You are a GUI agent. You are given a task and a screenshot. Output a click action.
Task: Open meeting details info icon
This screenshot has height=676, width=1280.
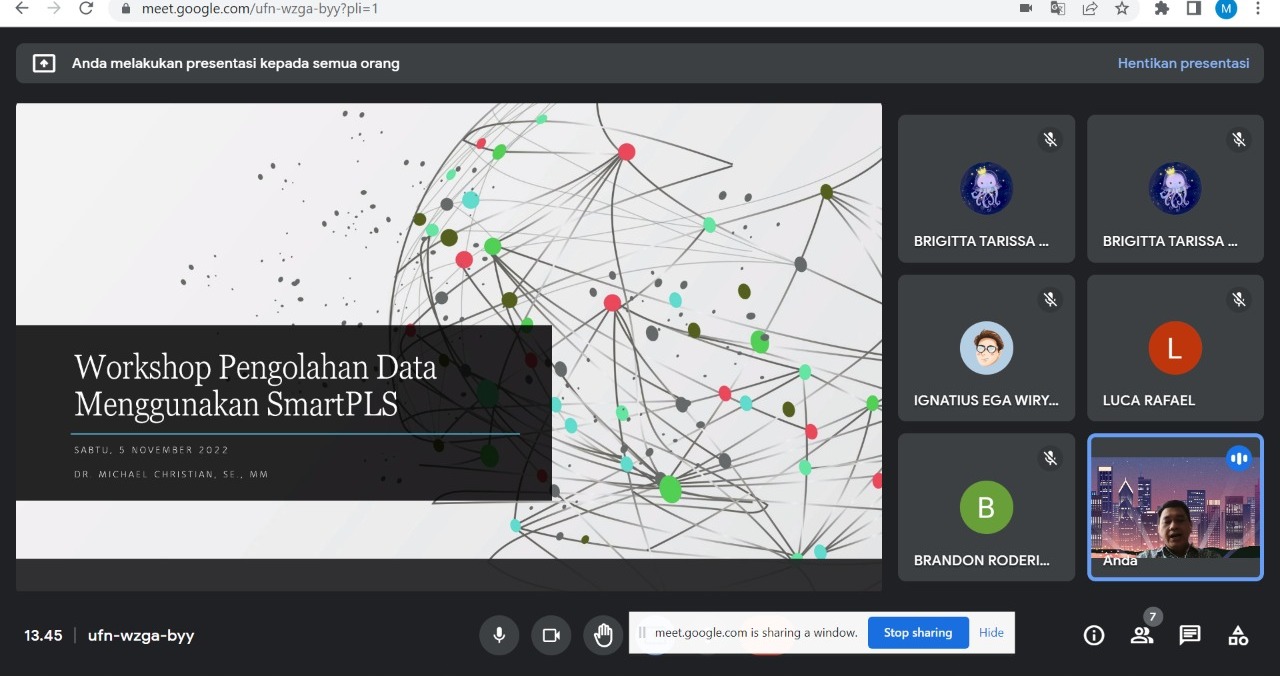(x=1094, y=635)
